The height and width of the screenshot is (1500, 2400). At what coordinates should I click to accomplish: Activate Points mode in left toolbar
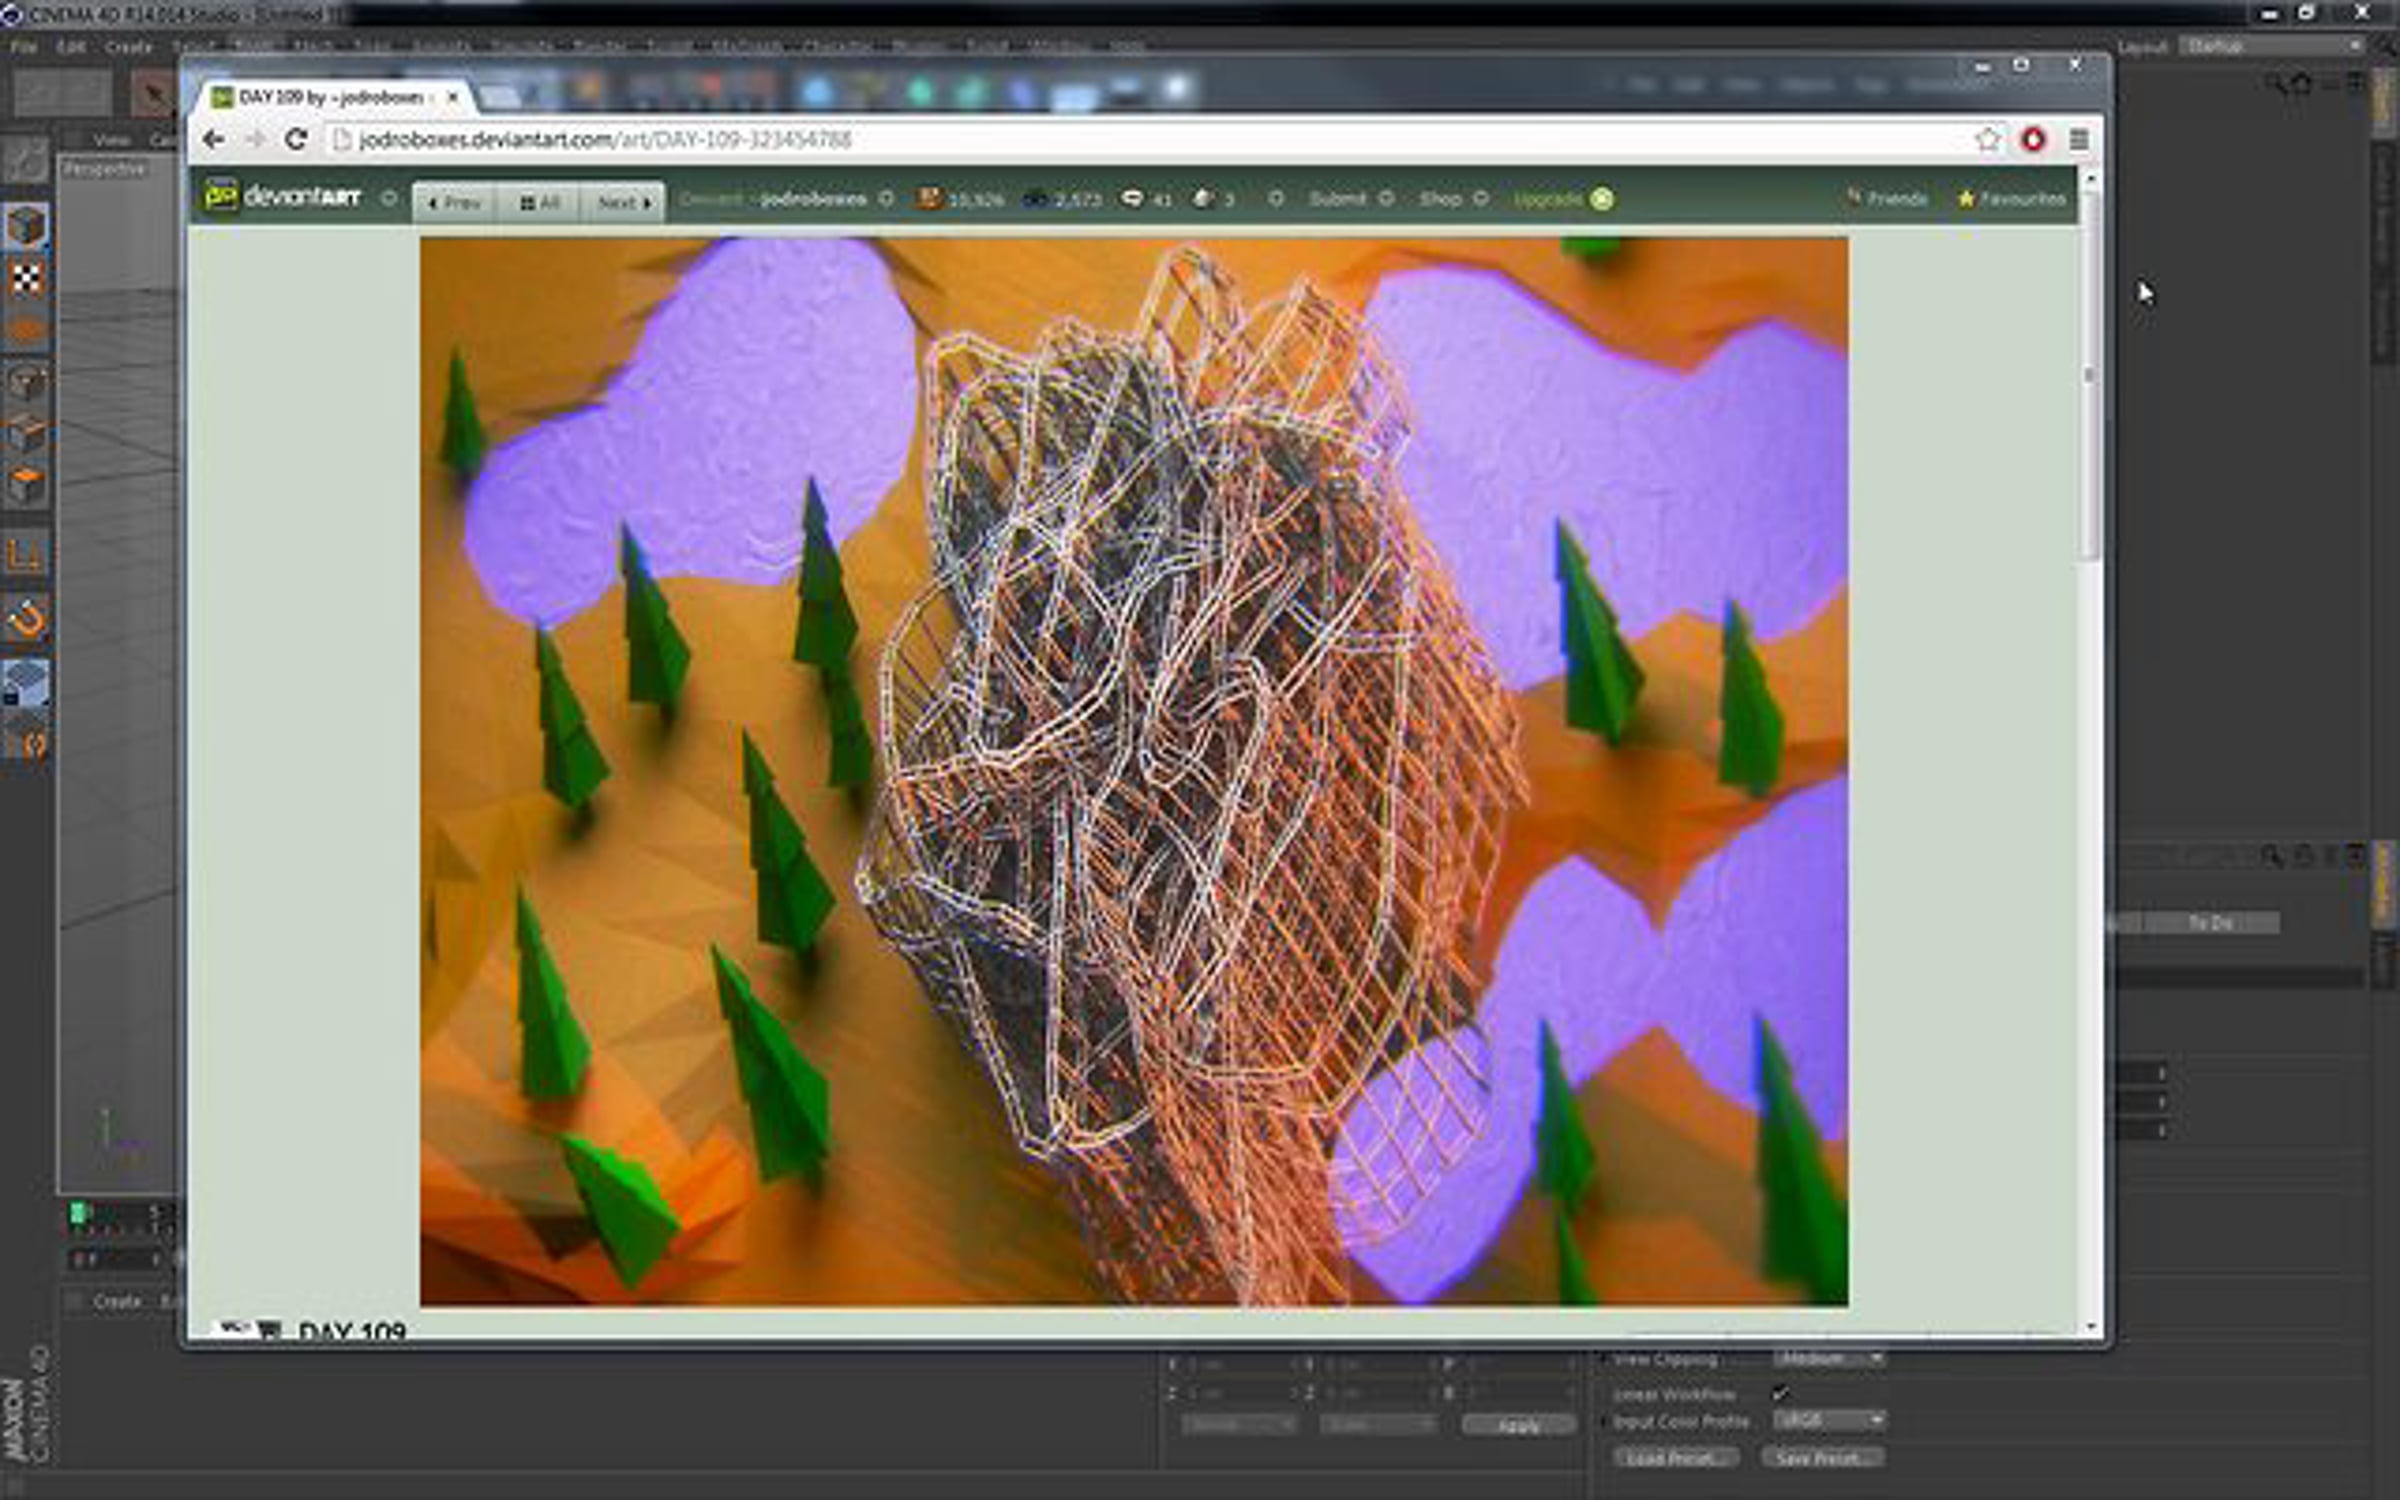coord(26,383)
